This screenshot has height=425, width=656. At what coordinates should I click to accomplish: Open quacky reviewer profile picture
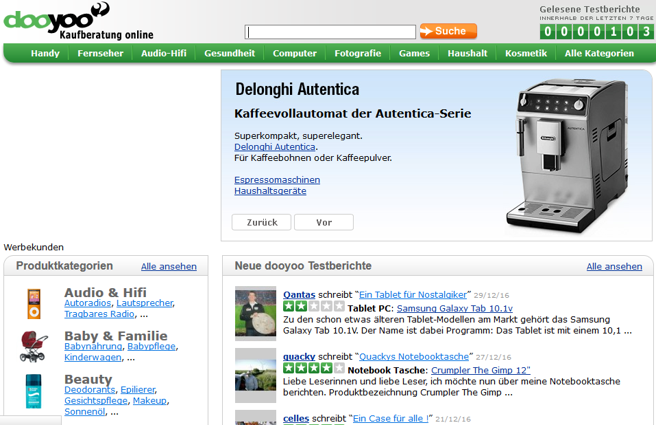(x=256, y=375)
